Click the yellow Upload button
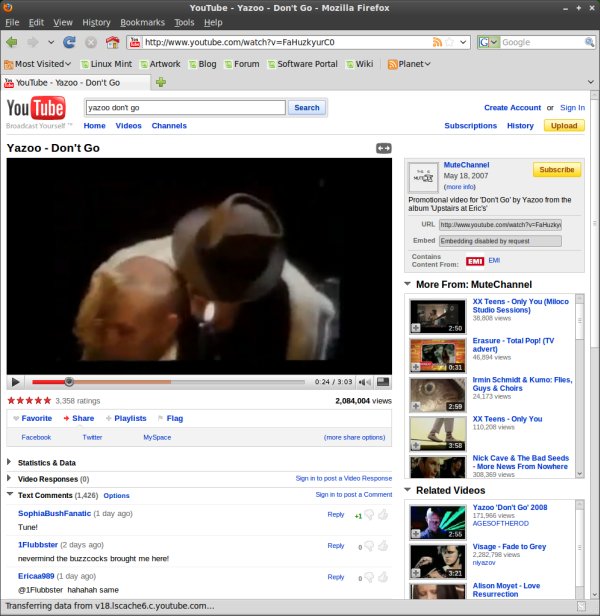The width and height of the screenshot is (600, 616). 564,126
